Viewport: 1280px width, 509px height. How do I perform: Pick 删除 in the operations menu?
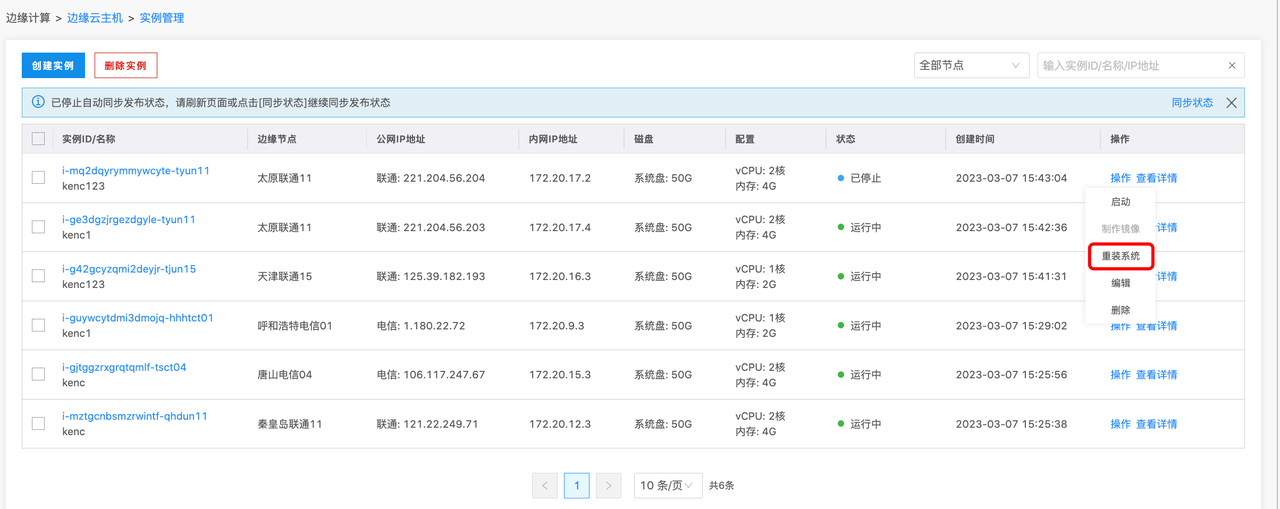1120,311
